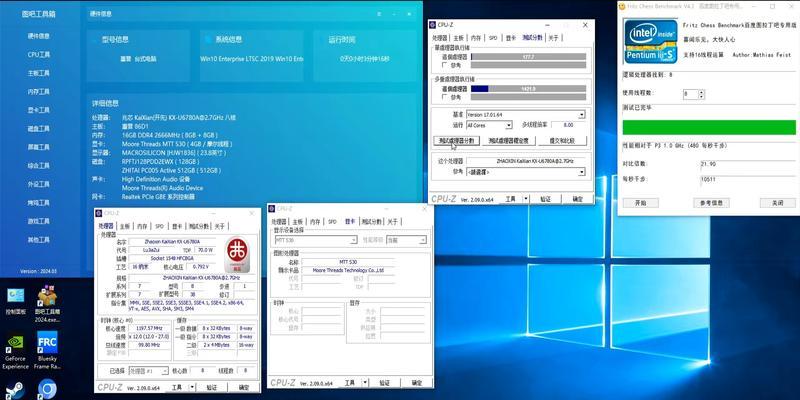Select 外设工具 in 图吧工具箱 sidebar
Viewport: 800px width, 400px height.
pyautogui.click(x=39, y=184)
